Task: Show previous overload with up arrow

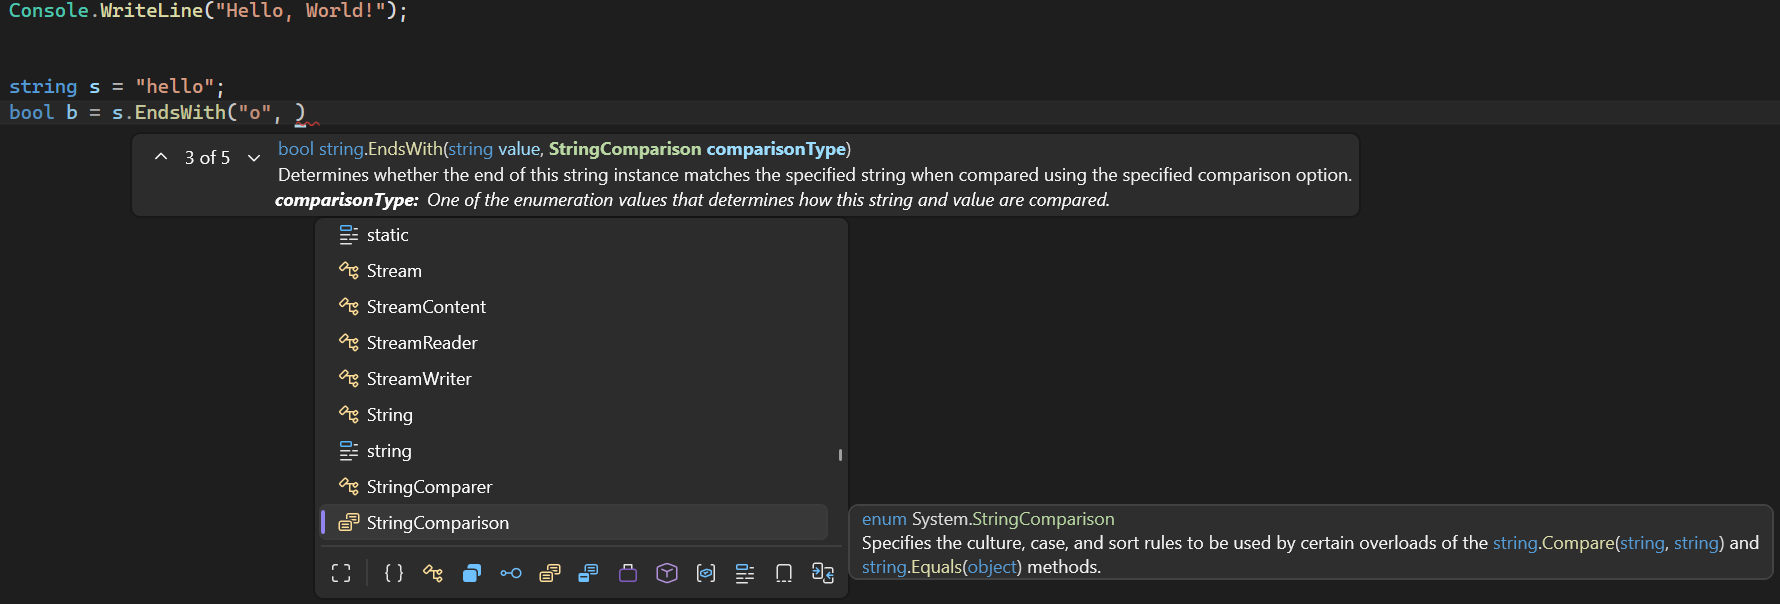Action: (x=161, y=157)
